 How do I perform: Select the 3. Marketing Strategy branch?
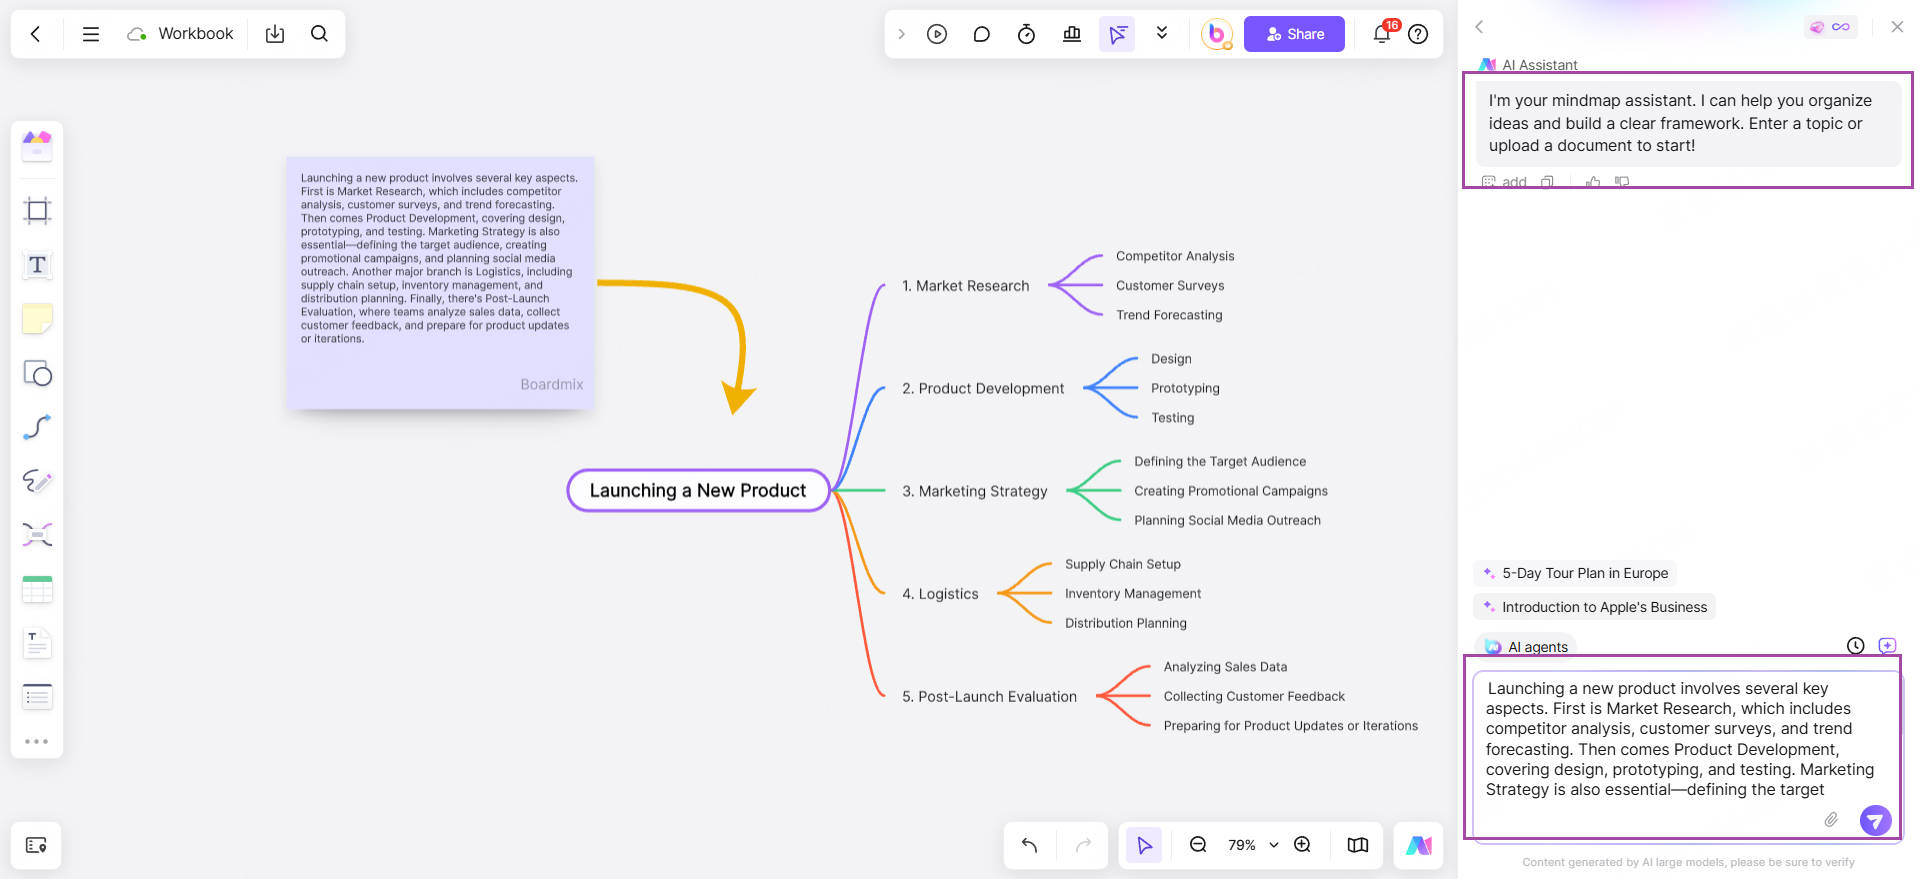(975, 491)
